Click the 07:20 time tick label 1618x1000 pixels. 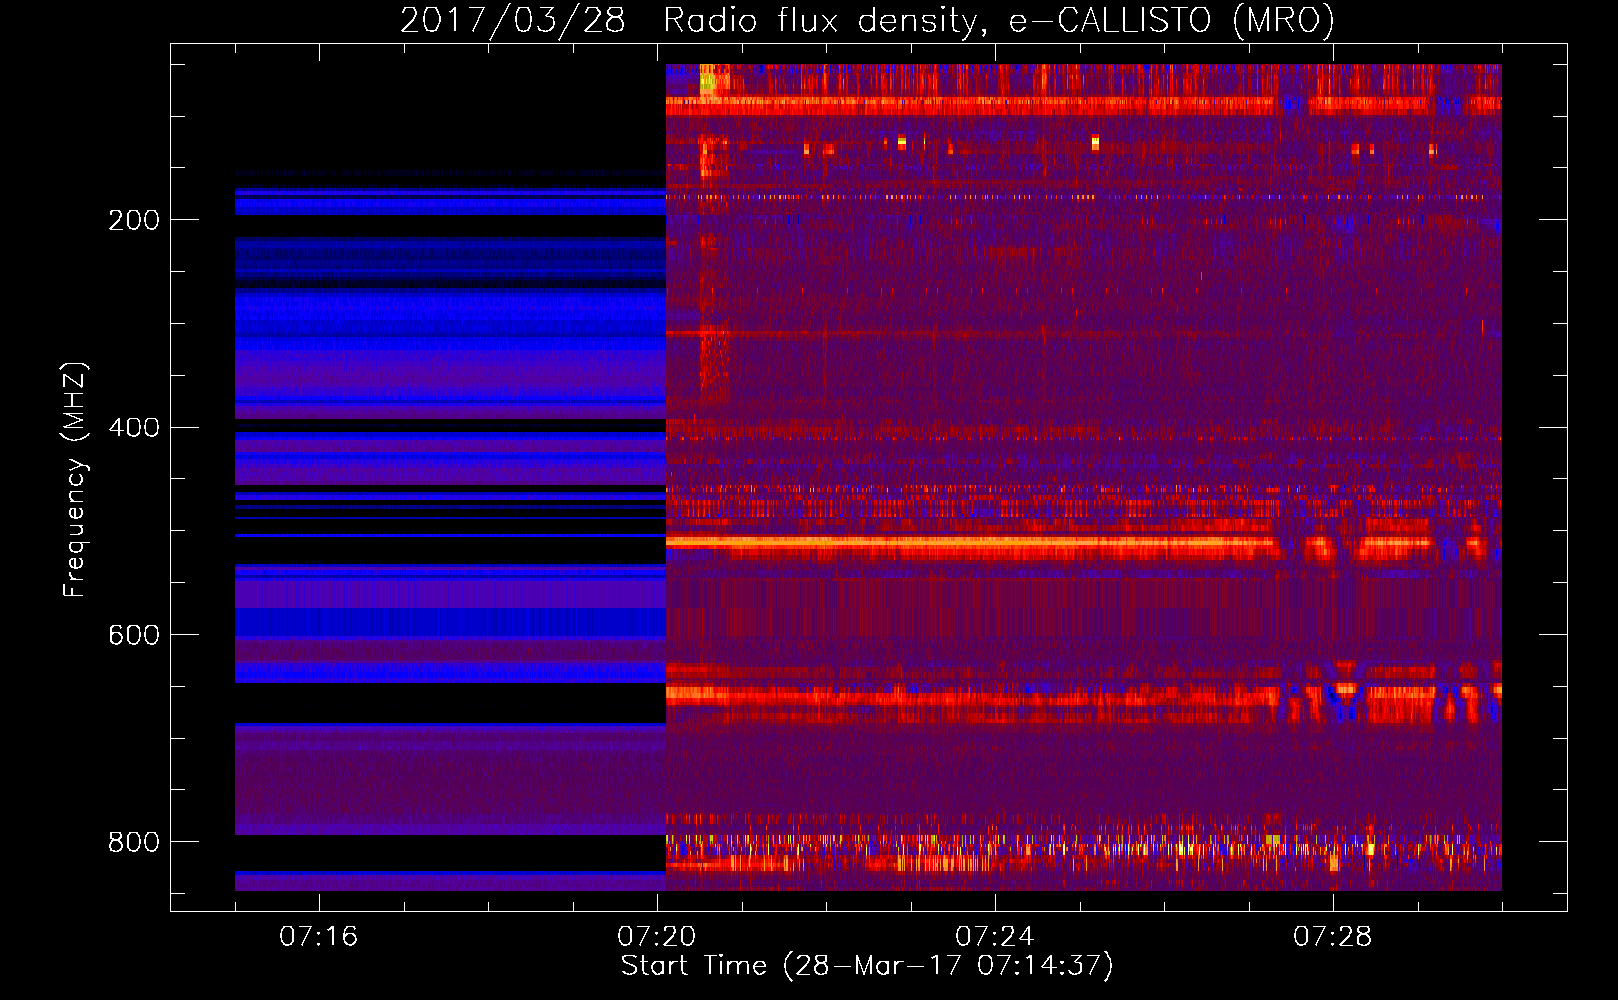(x=657, y=937)
